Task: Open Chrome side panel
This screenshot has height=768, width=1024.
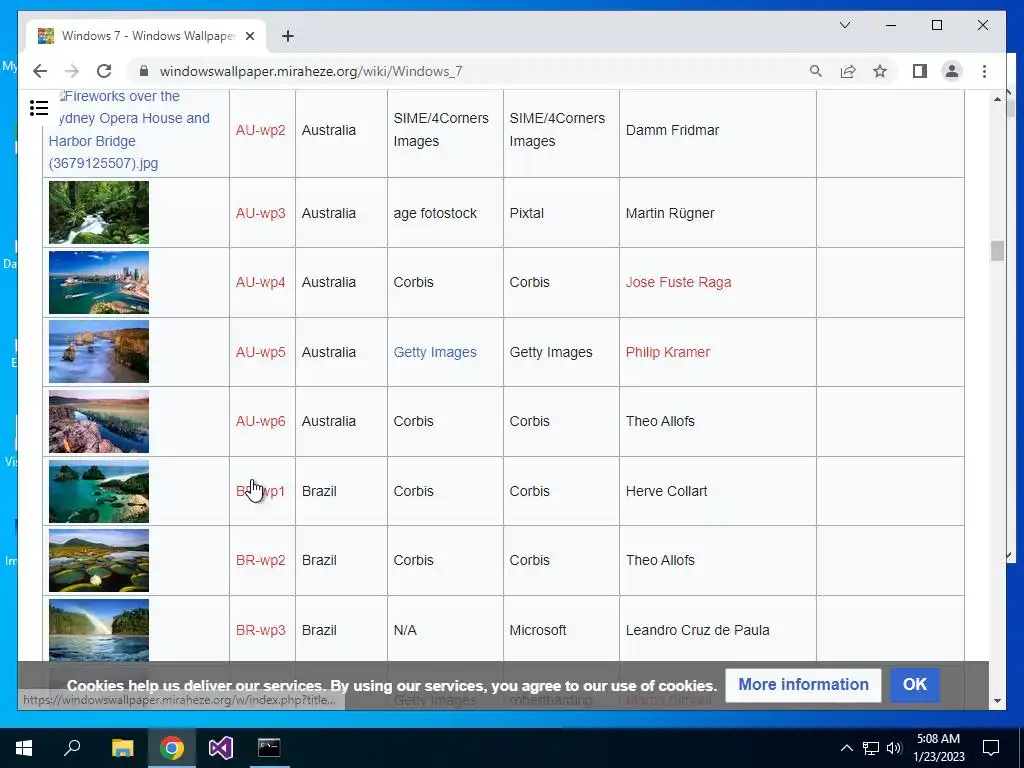Action: coord(920,71)
